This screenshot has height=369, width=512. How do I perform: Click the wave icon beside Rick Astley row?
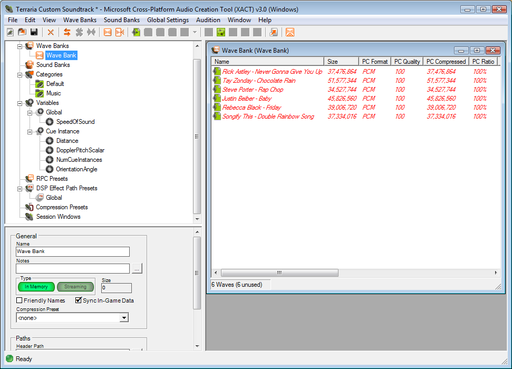click(217, 71)
